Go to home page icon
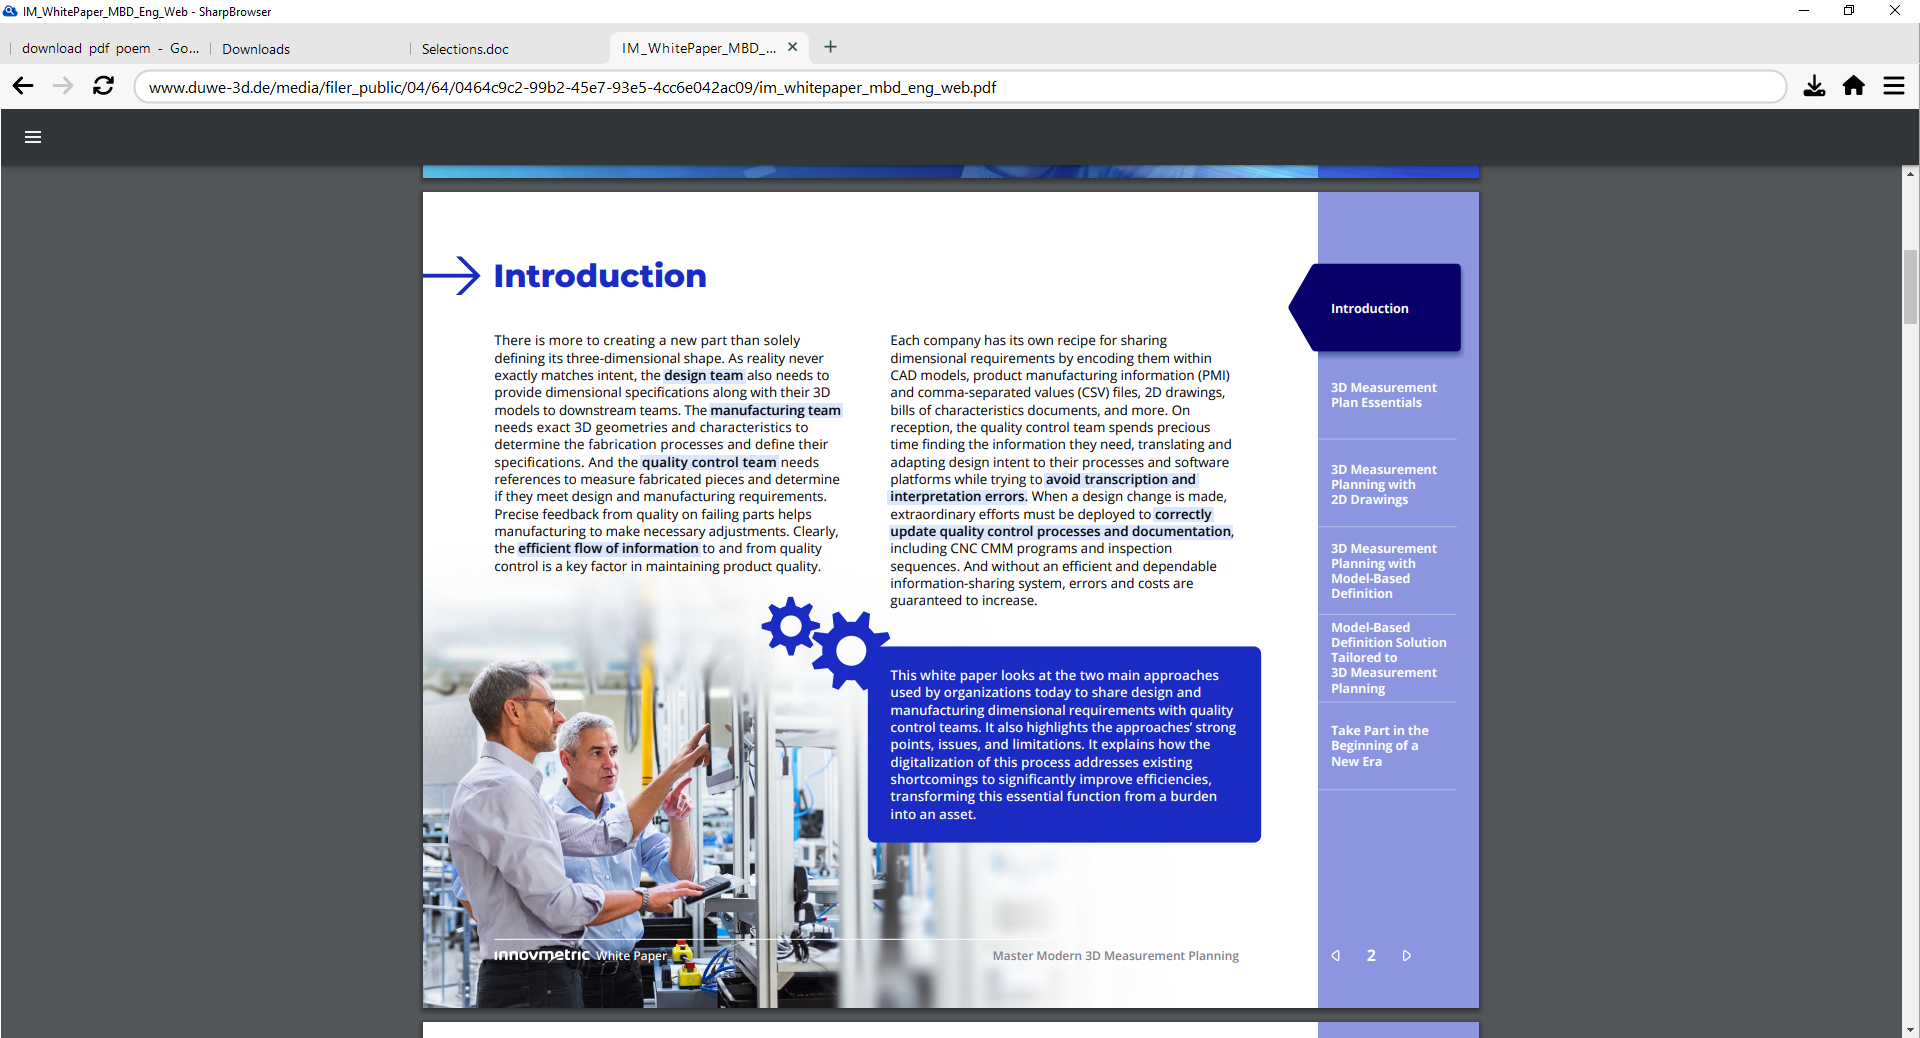 pos(1854,86)
